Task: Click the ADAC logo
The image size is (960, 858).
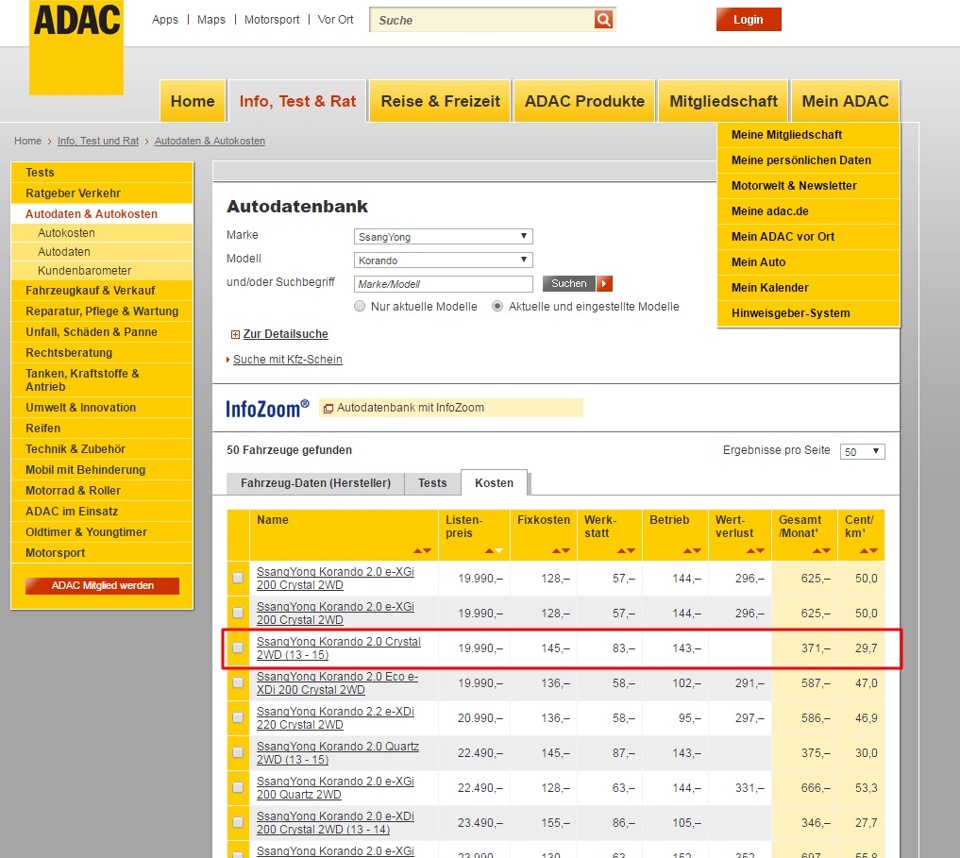Action: click(77, 47)
